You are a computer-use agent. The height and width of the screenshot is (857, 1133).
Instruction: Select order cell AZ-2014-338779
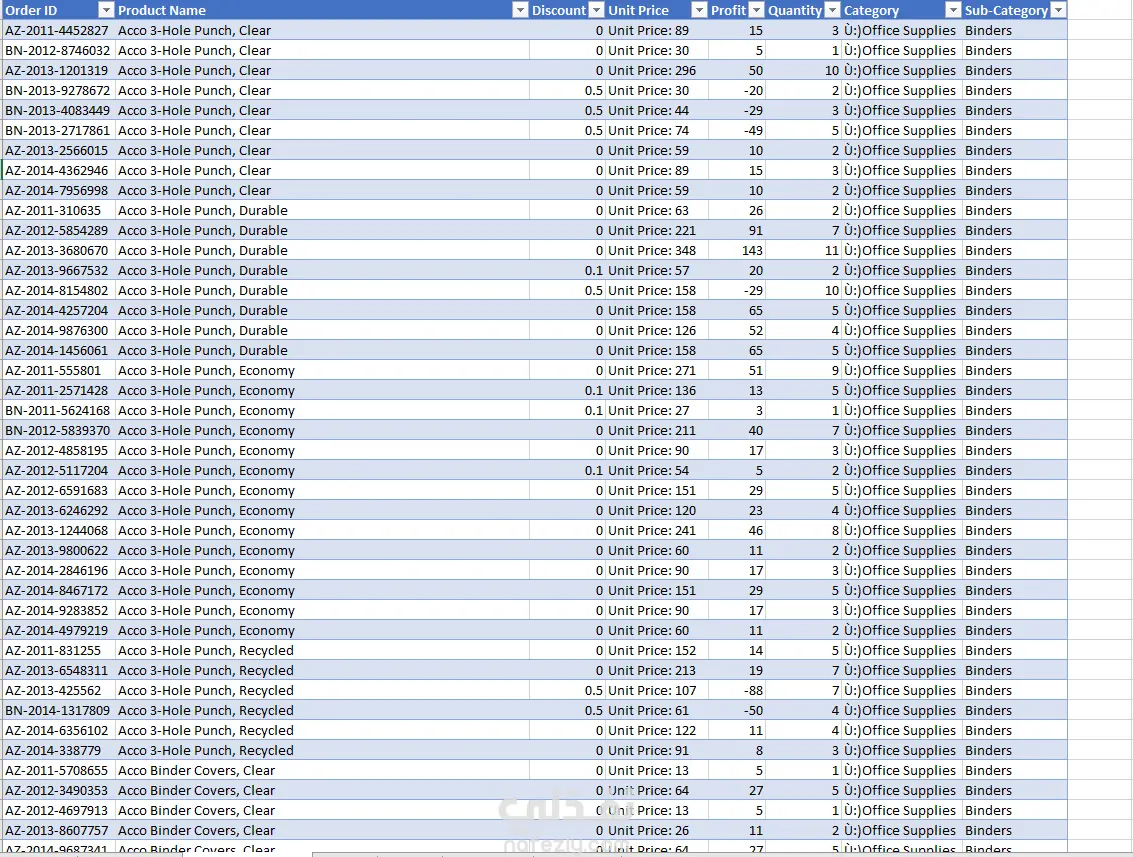[x=58, y=750]
